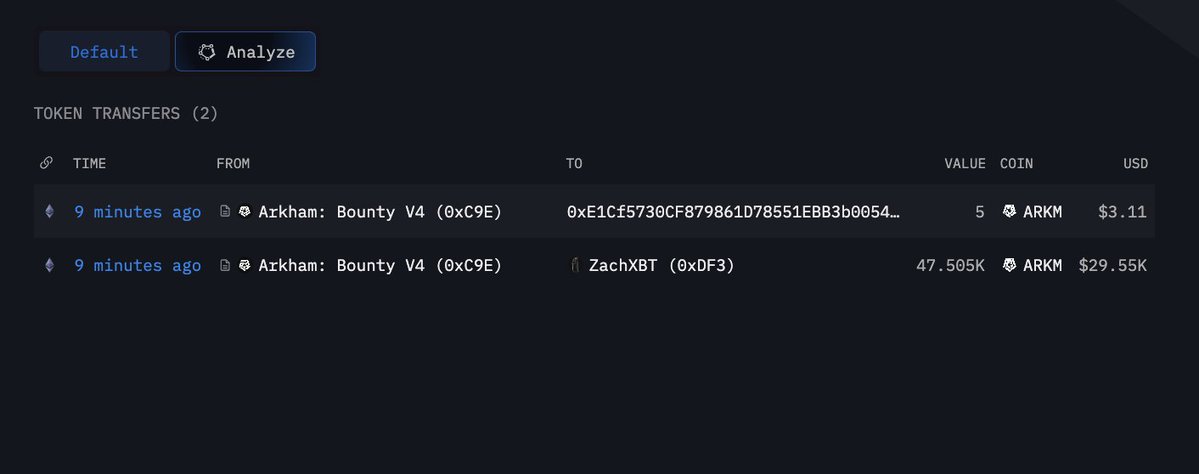Click the ARKM coin icon in the $29.55K row

[1010, 265]
